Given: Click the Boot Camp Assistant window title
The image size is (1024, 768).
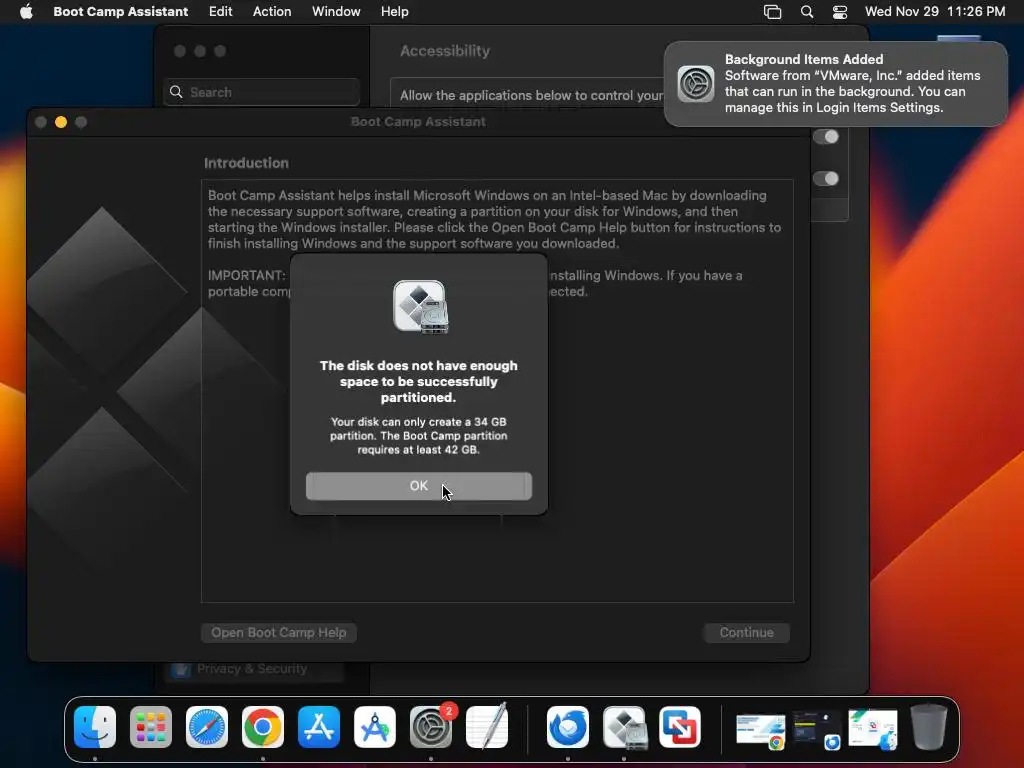Looking at the screenshot, I should pos(418,121).
